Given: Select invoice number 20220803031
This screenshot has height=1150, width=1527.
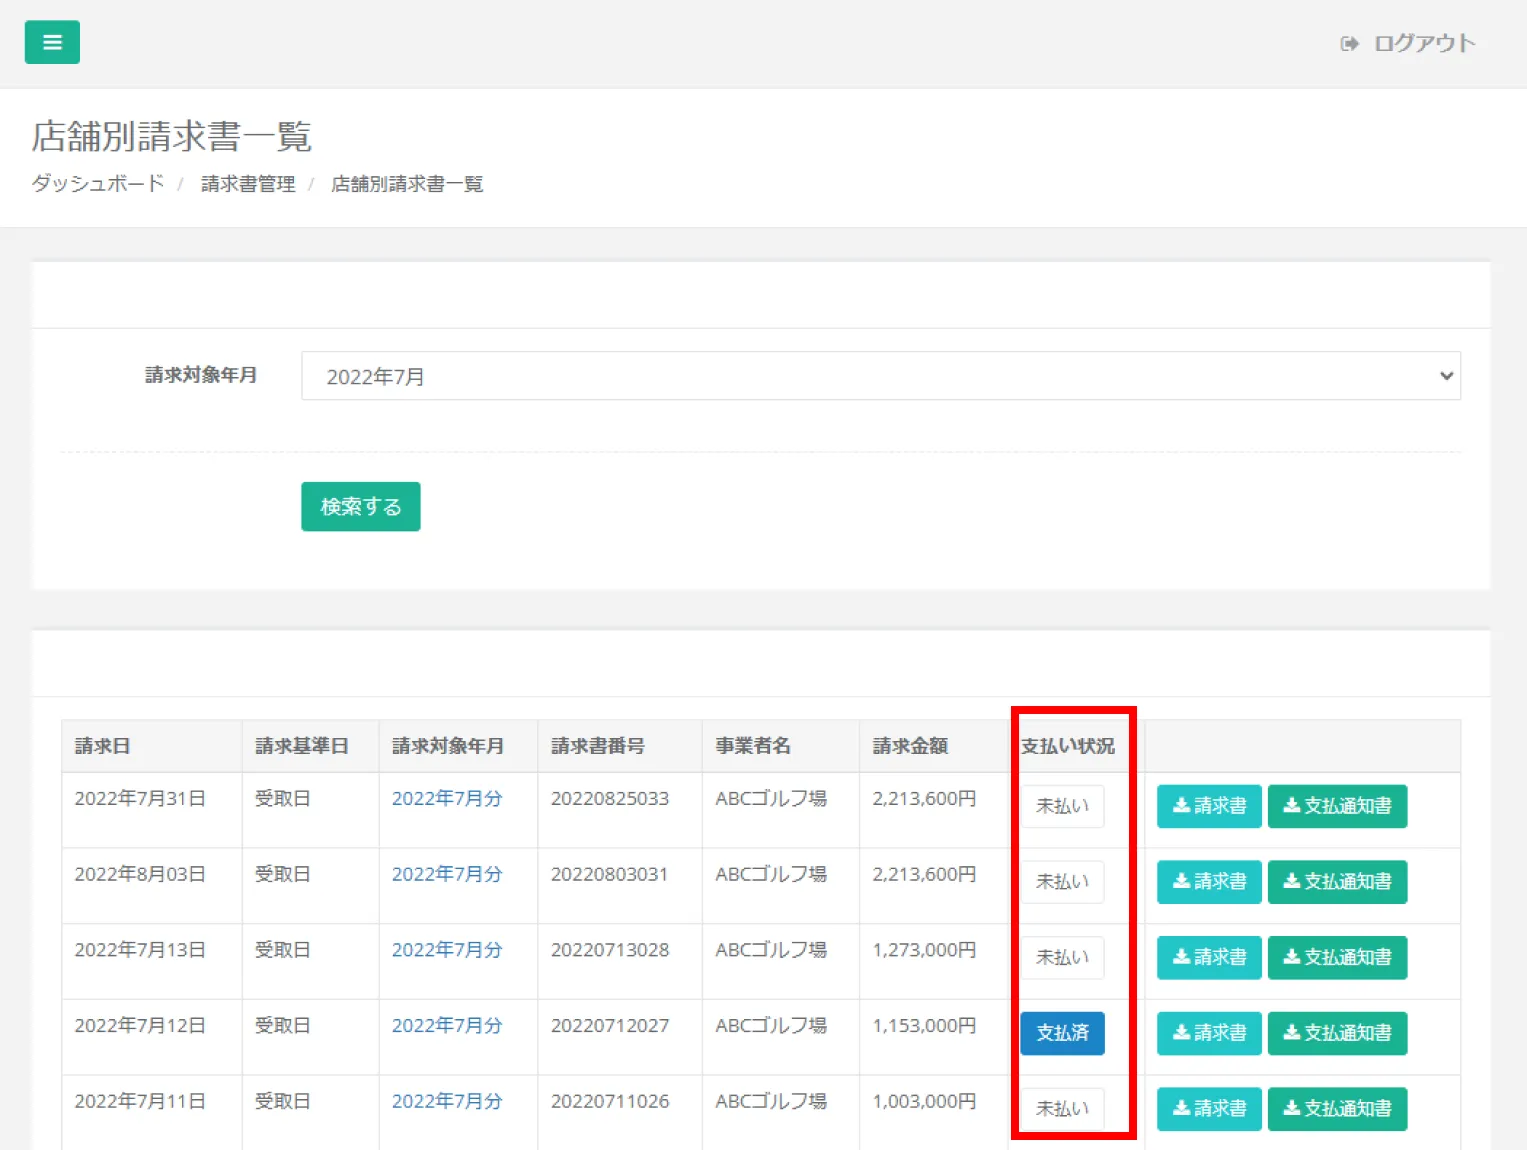Looking at the screenshot, I should [610, 874].
